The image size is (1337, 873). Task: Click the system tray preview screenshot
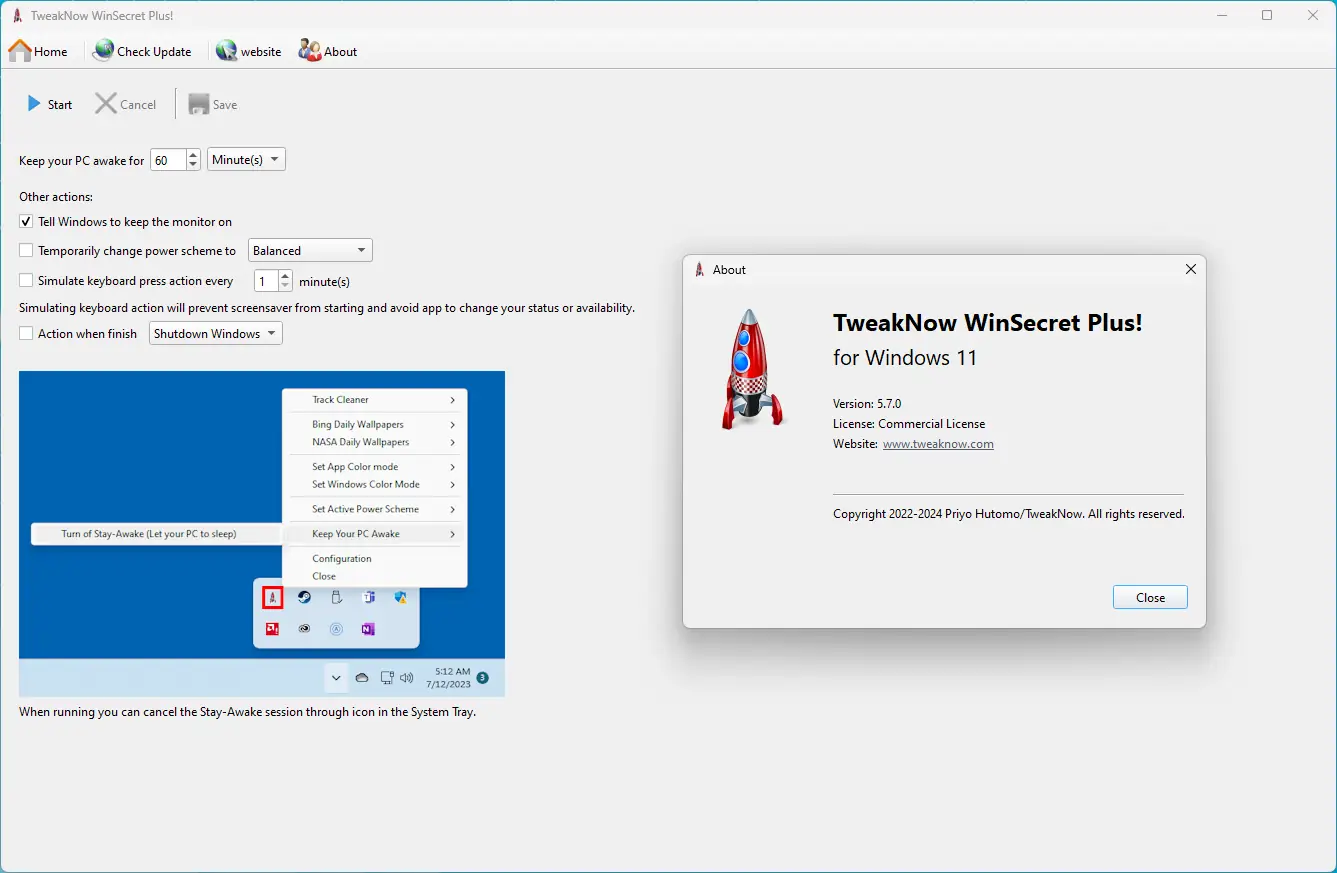[262, 534]
